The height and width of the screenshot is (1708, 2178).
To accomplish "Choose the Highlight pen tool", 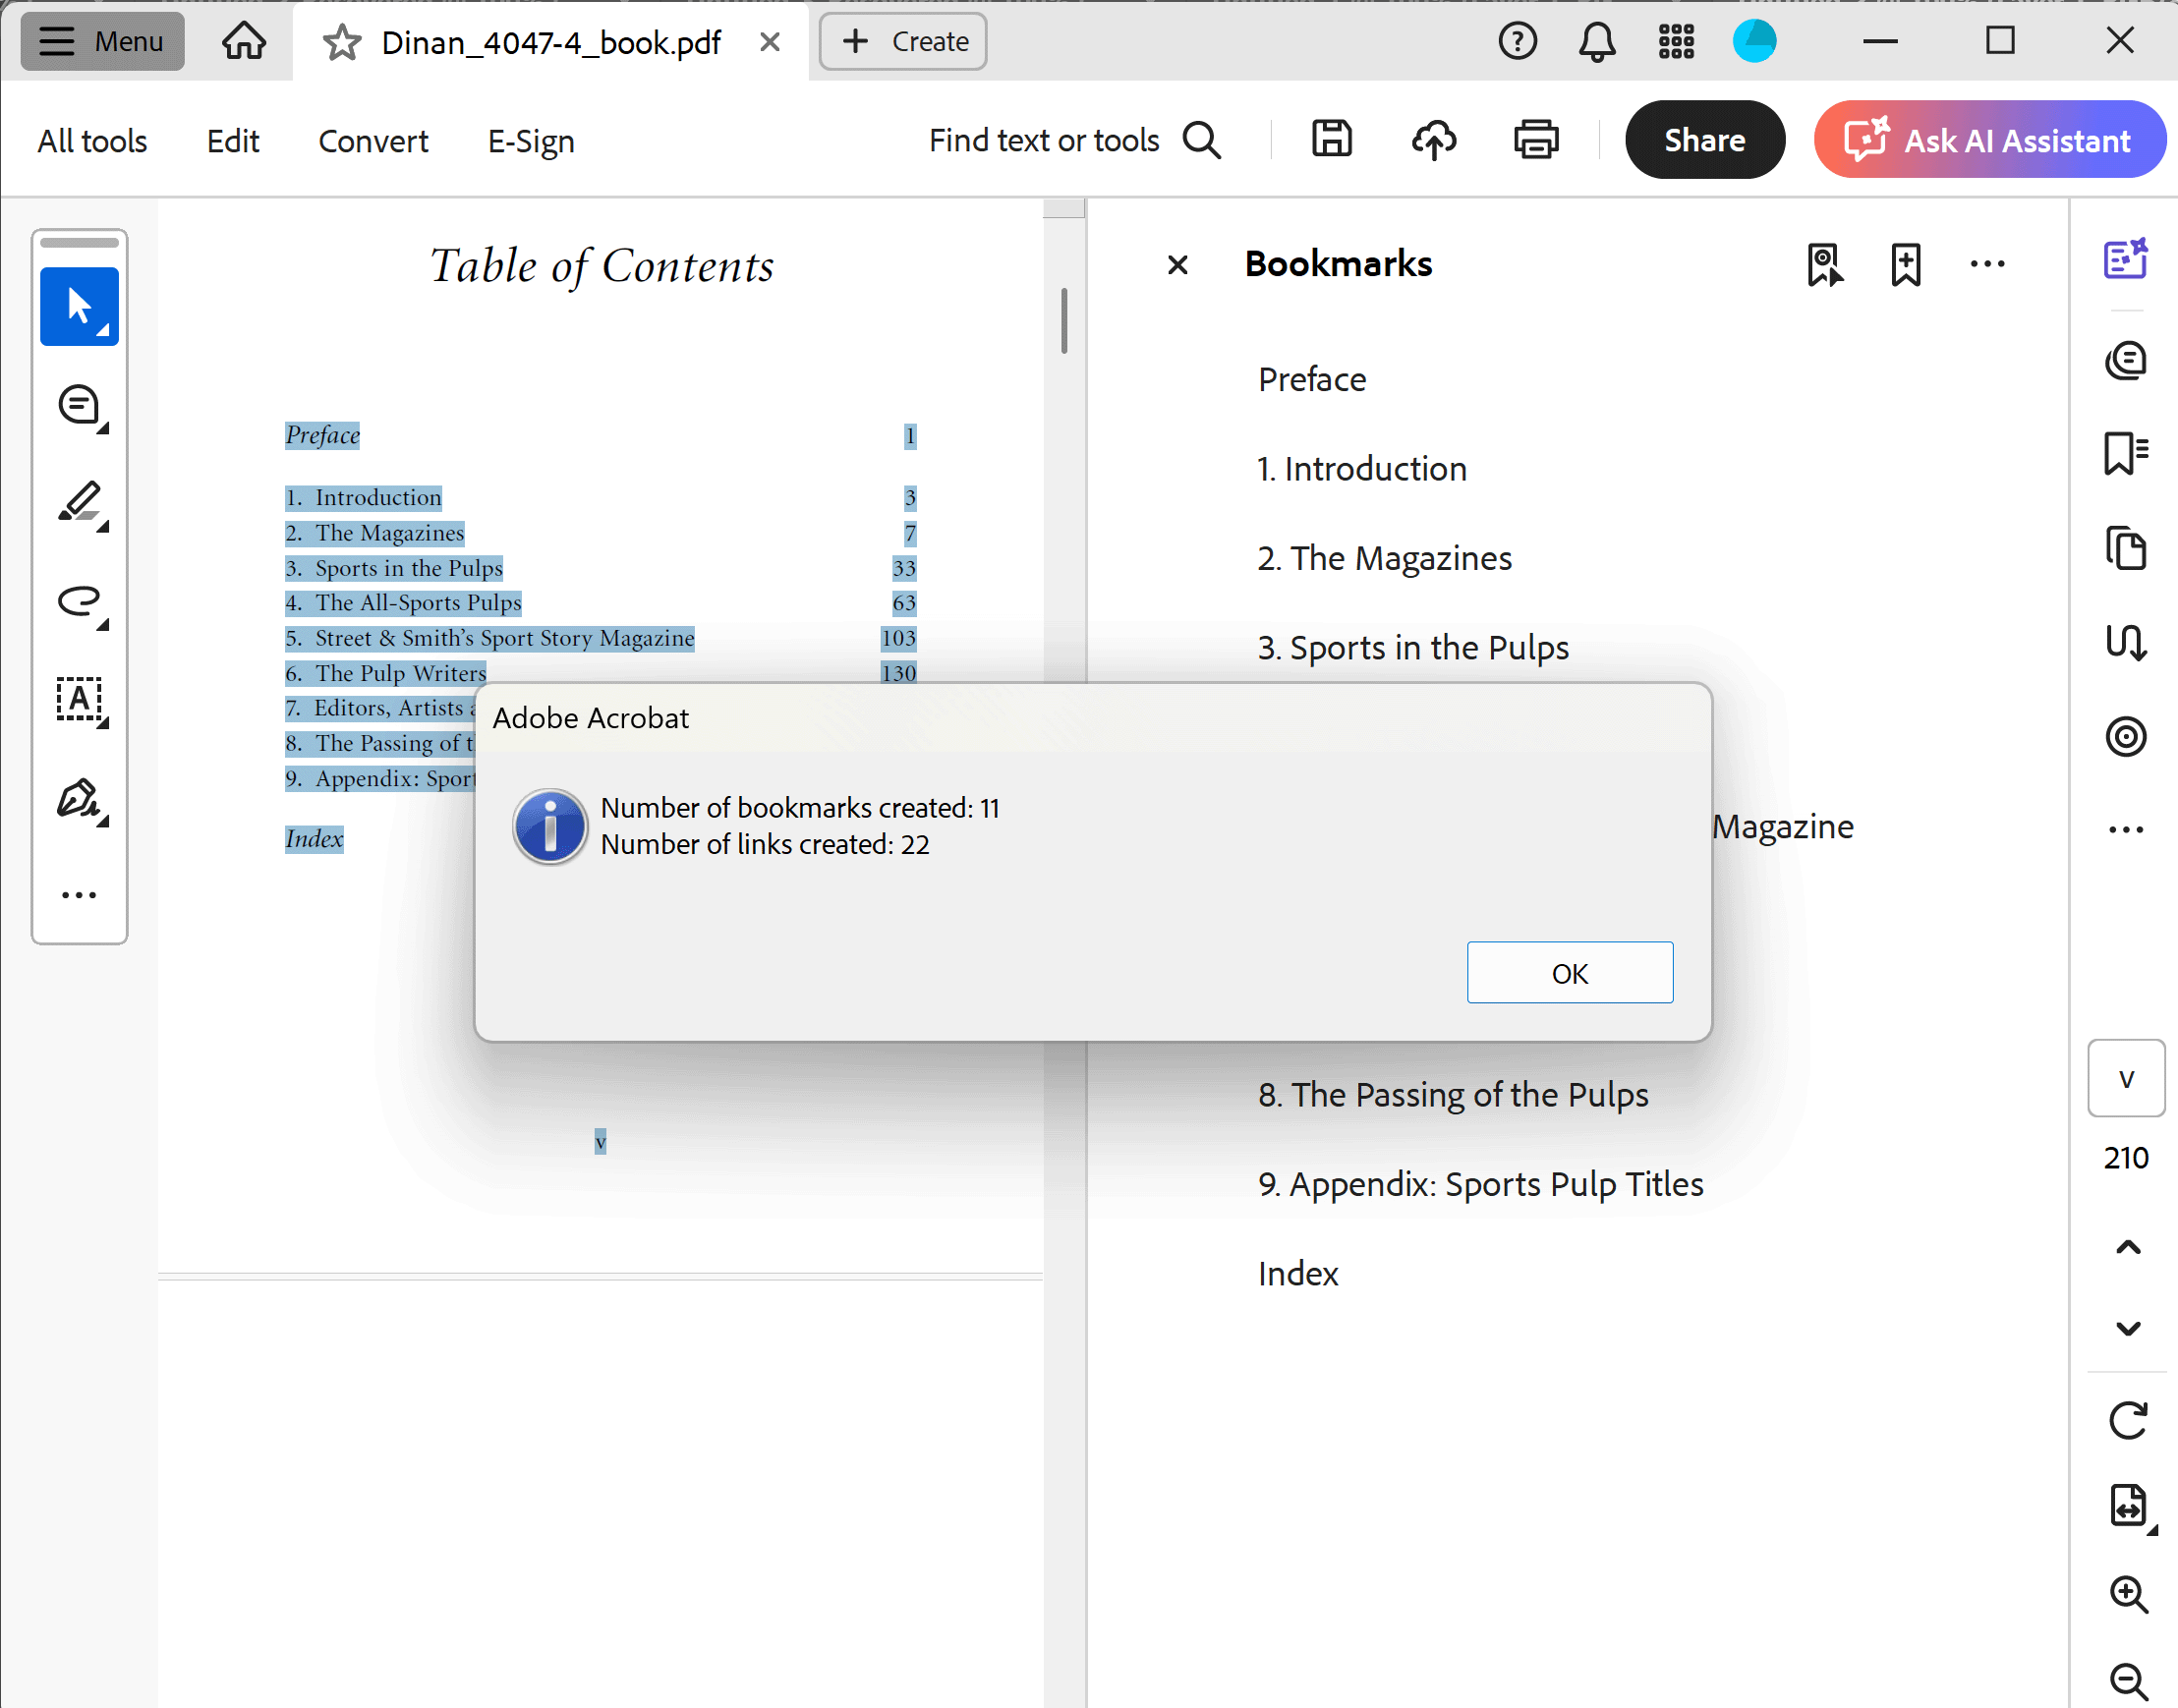I will (80, 504).
